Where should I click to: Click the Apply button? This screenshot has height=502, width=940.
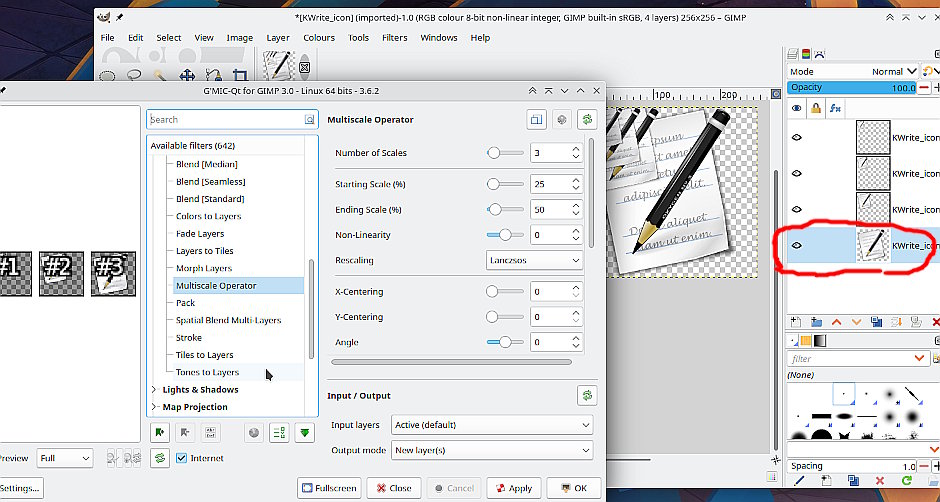point(512,488)
